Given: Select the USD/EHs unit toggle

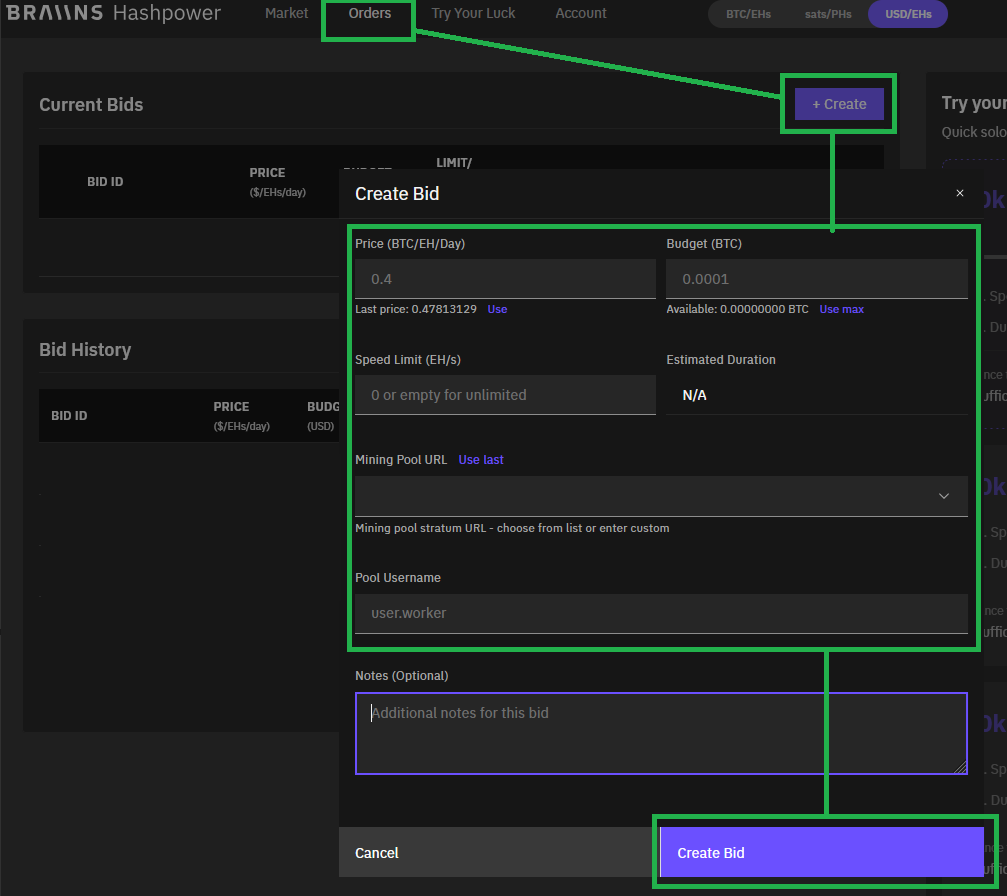Looking at the screenshot, I should pyautogui.click(x=907, y=14).
